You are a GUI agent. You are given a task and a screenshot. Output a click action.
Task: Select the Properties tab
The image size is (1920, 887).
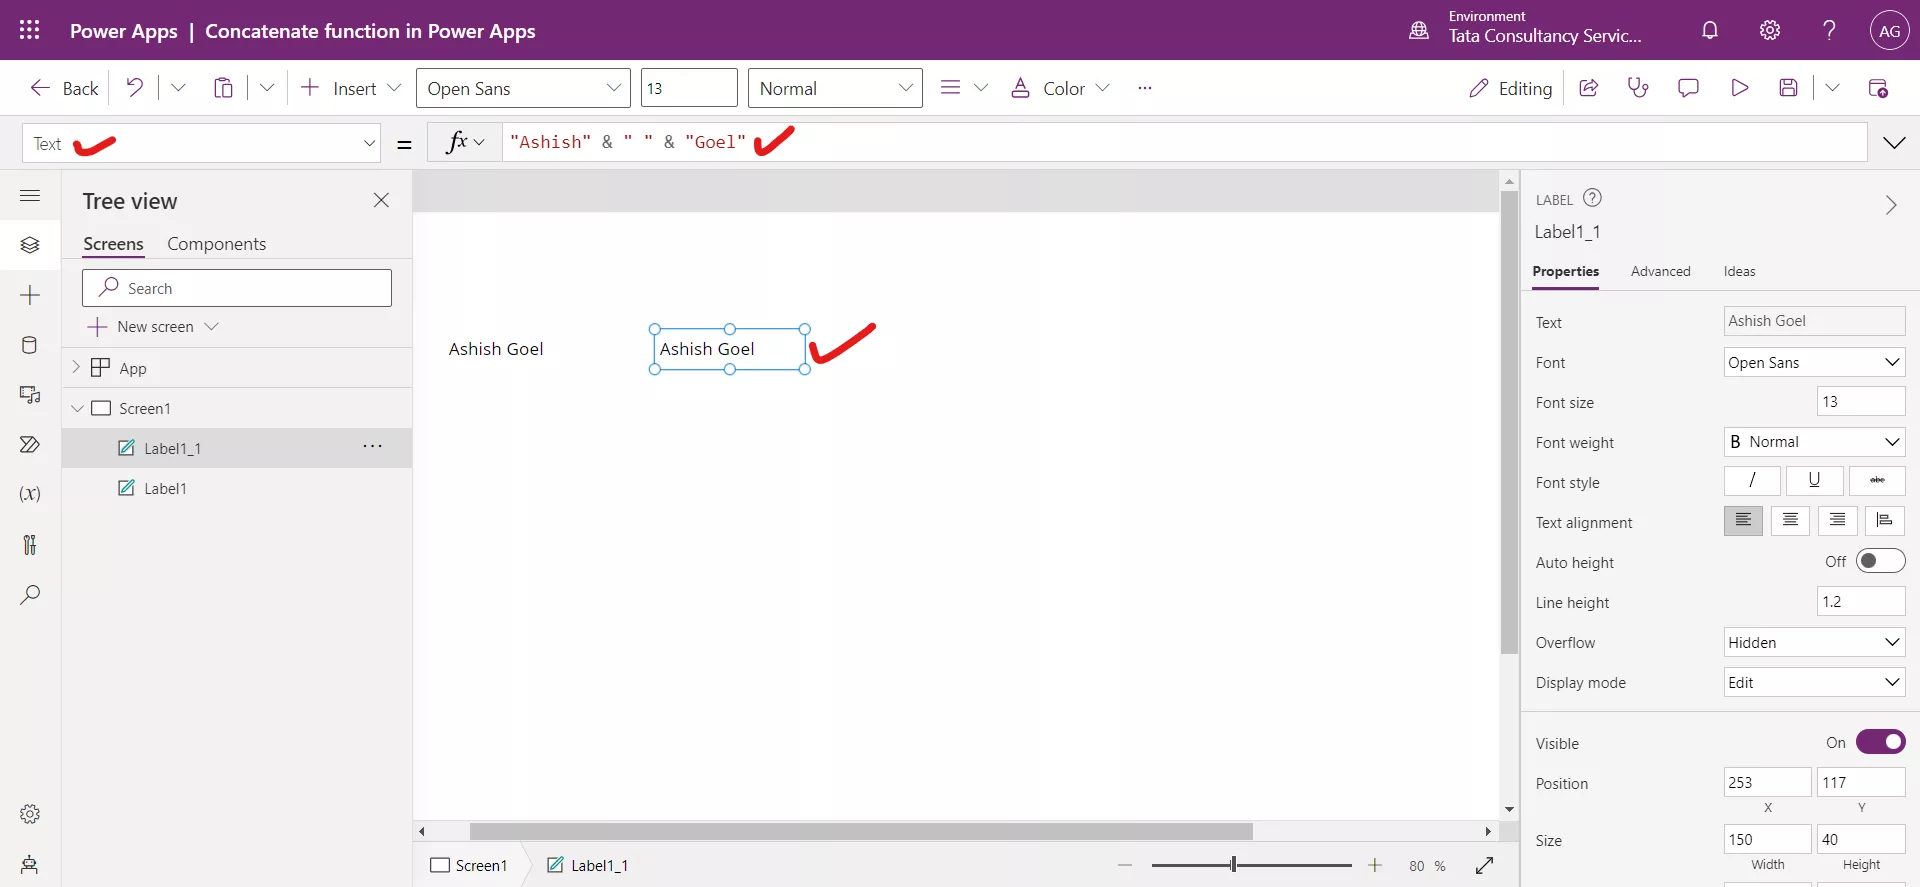point(1565,271)
